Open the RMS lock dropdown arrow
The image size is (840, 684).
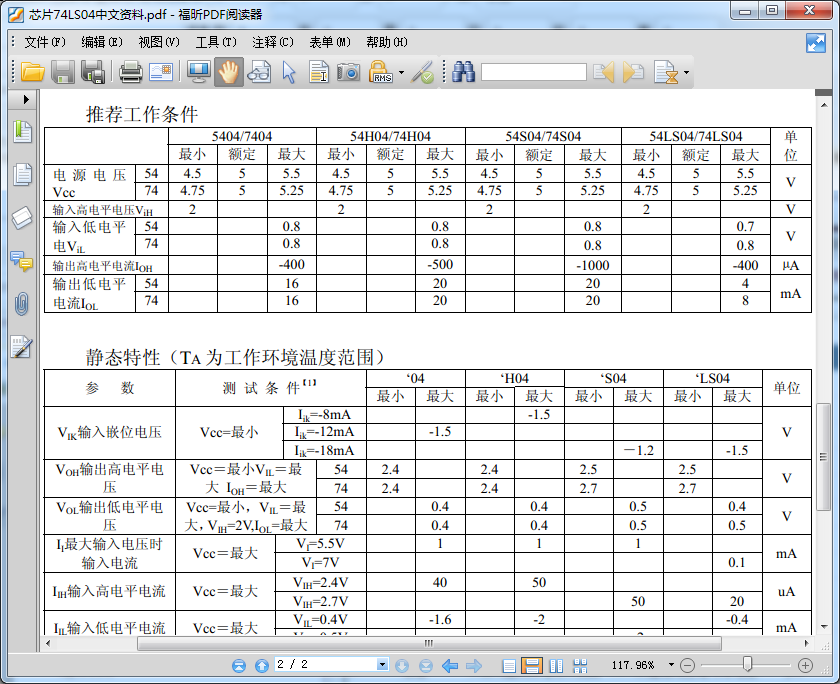(x=401, y=72)
